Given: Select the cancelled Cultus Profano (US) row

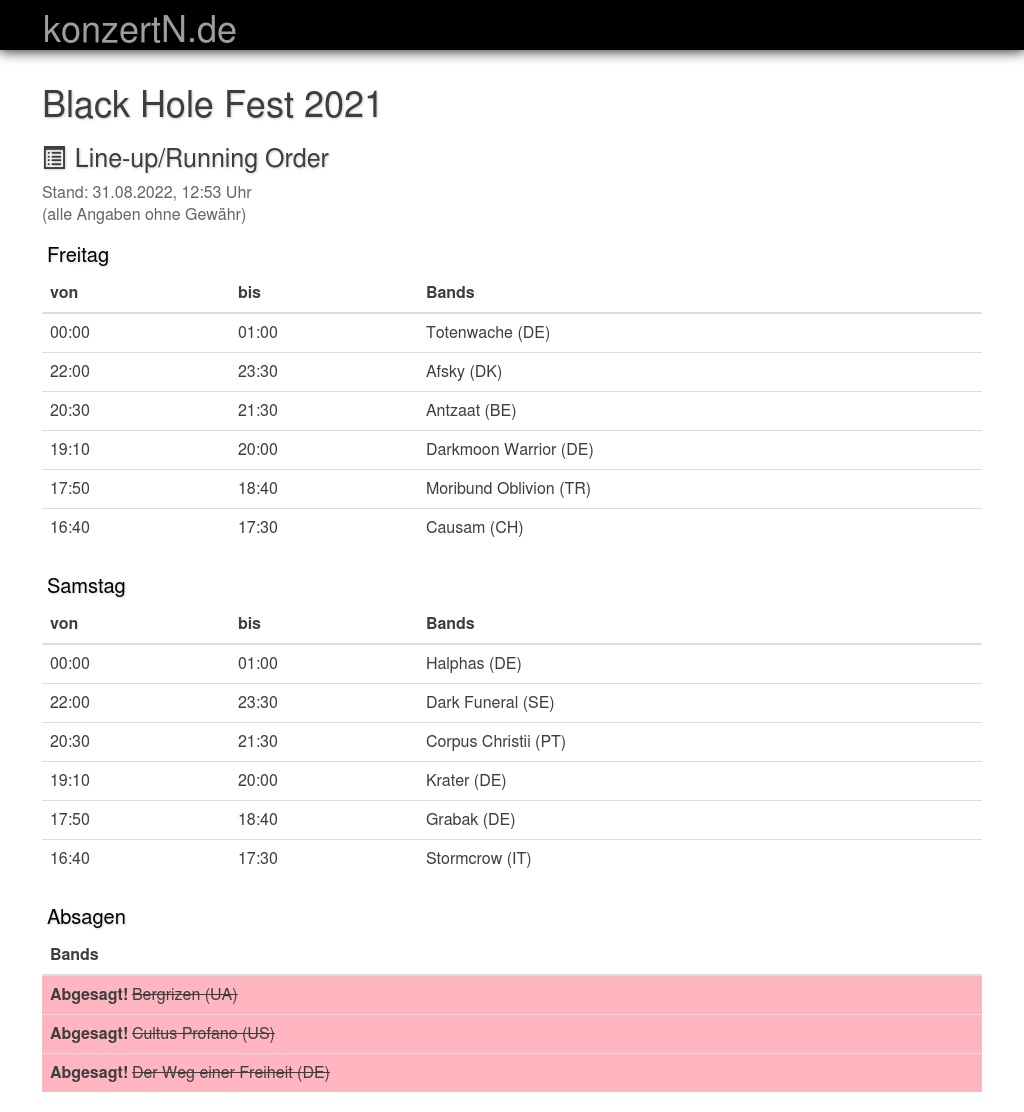Looking at the screenshot, I should [x=203, y=1033].
